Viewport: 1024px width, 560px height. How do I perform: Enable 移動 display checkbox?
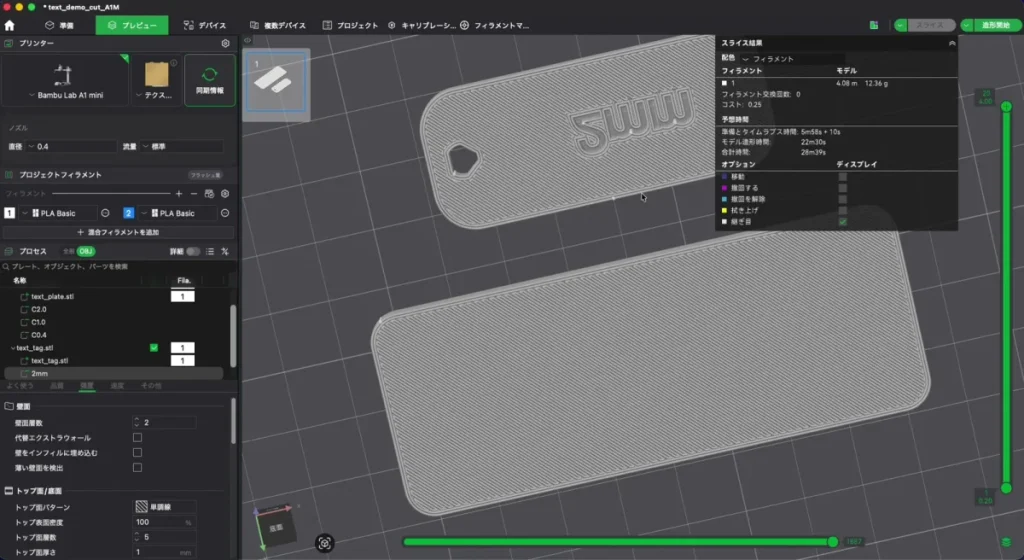pyautogui.click(x=842, y=177)
